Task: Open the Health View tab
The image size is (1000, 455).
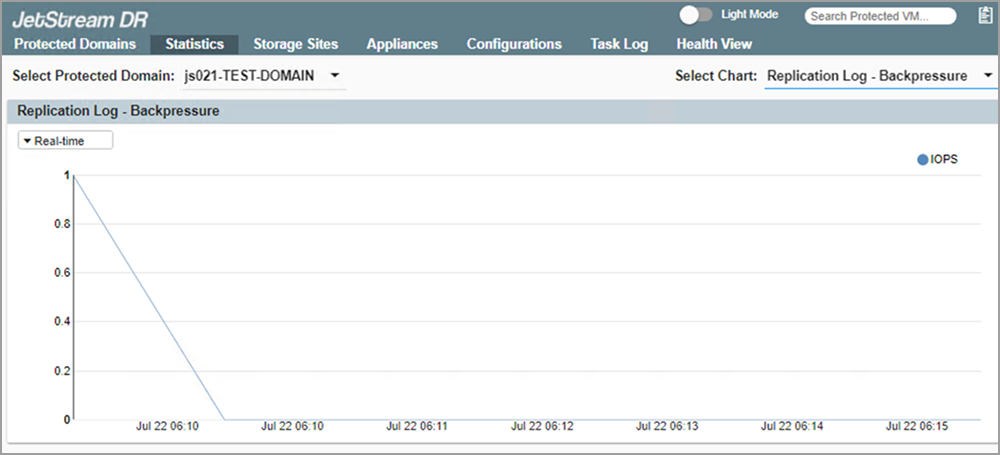Action: pyautogui.click(x=714, y=44)
